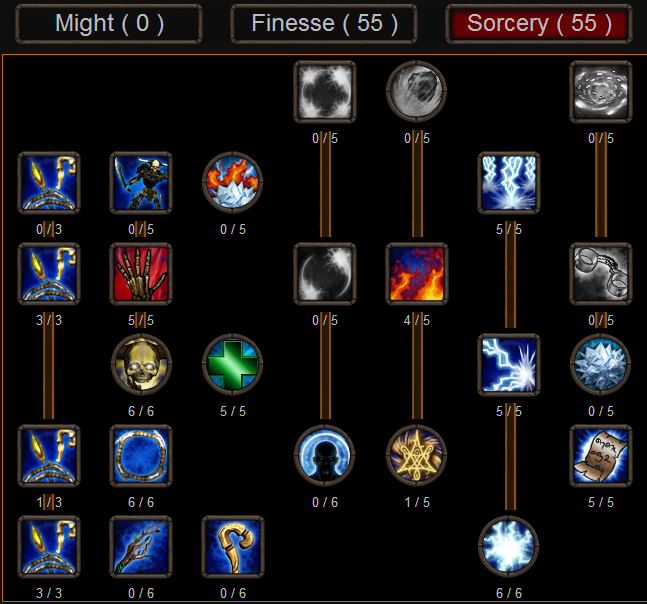The height and width of the screenshot is (604, 647).
Task: Select the blue aura head skill icon
Action: coord(325,456)
